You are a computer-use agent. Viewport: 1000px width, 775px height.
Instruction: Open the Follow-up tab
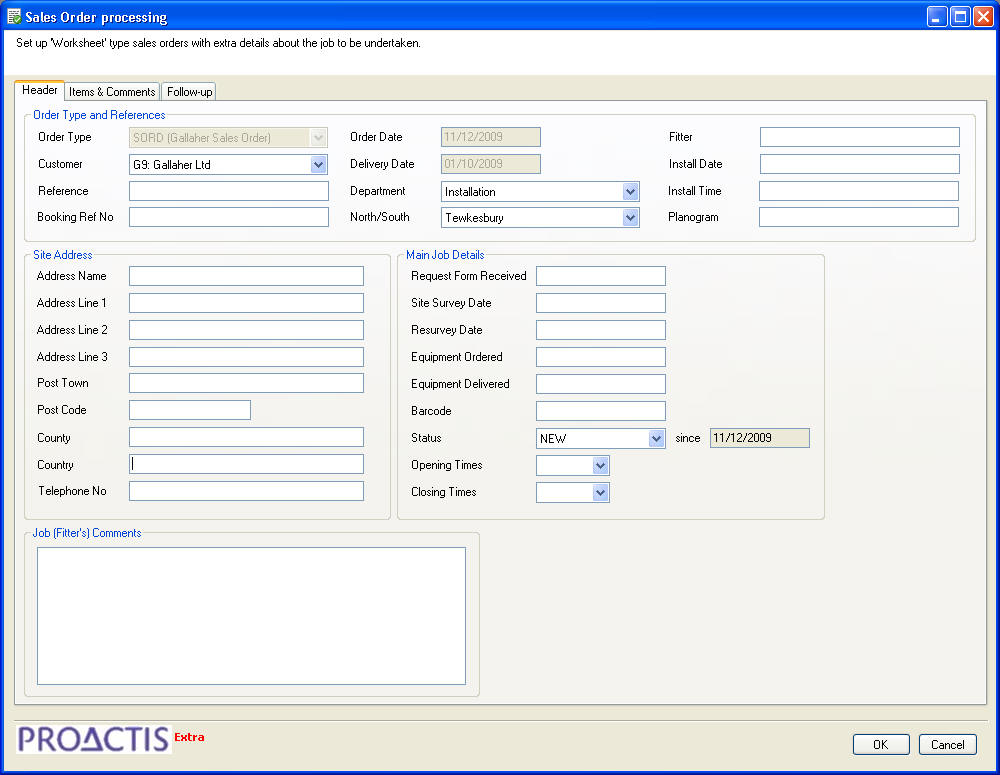(x=189, y=92)
